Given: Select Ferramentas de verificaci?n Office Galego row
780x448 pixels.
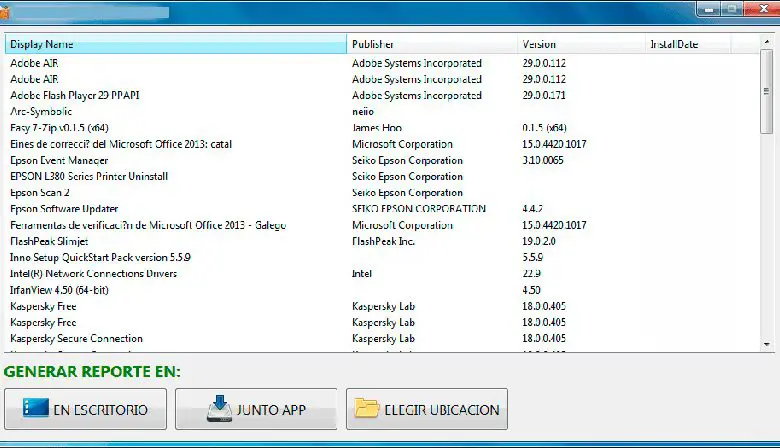Looking at the screenshot, I should [382, 225].
